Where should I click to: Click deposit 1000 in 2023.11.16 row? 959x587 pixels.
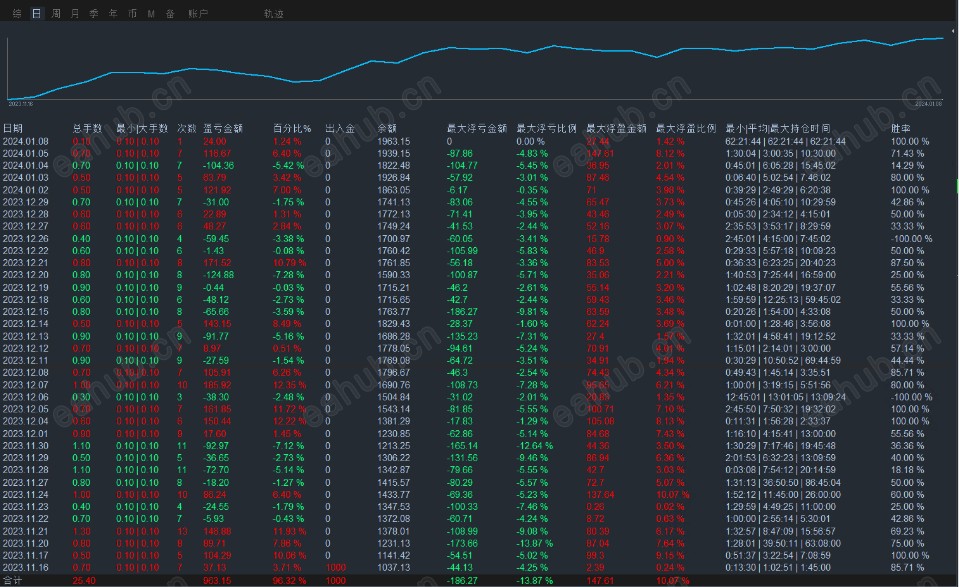click(x=336, y=568)
